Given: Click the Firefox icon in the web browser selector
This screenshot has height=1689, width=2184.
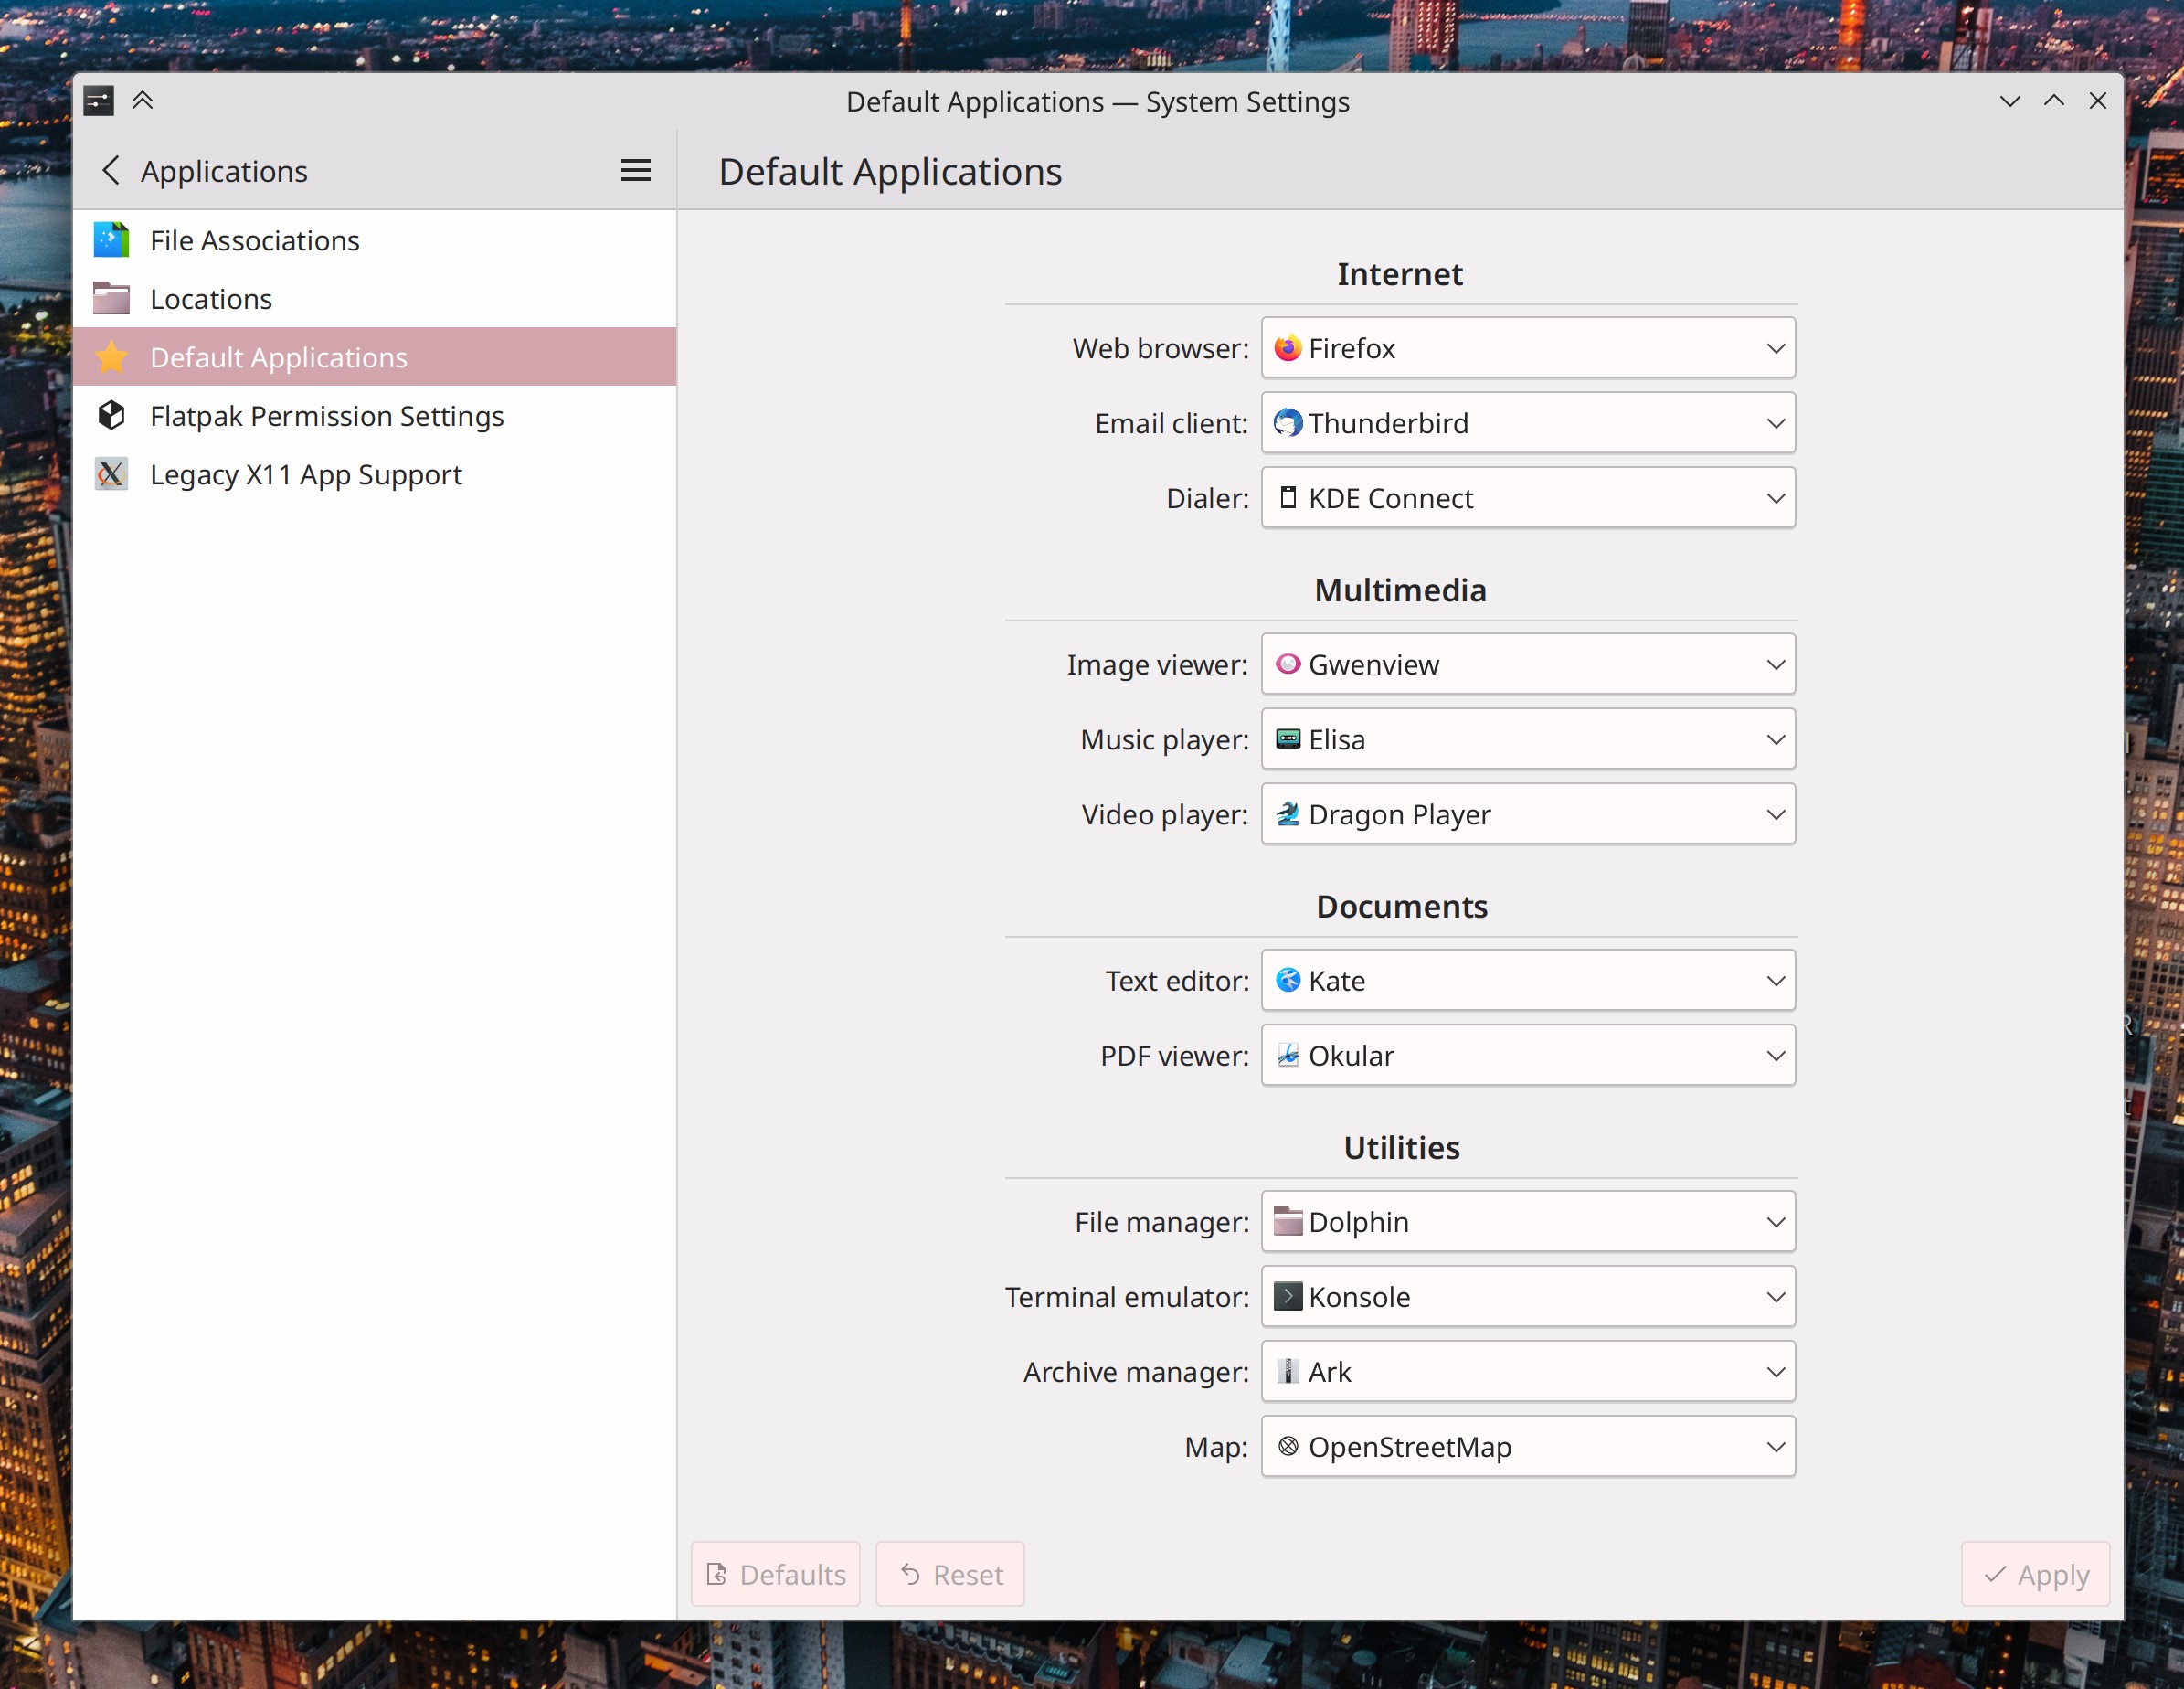Looking at the screenshot, I should tap(1288, 348).
